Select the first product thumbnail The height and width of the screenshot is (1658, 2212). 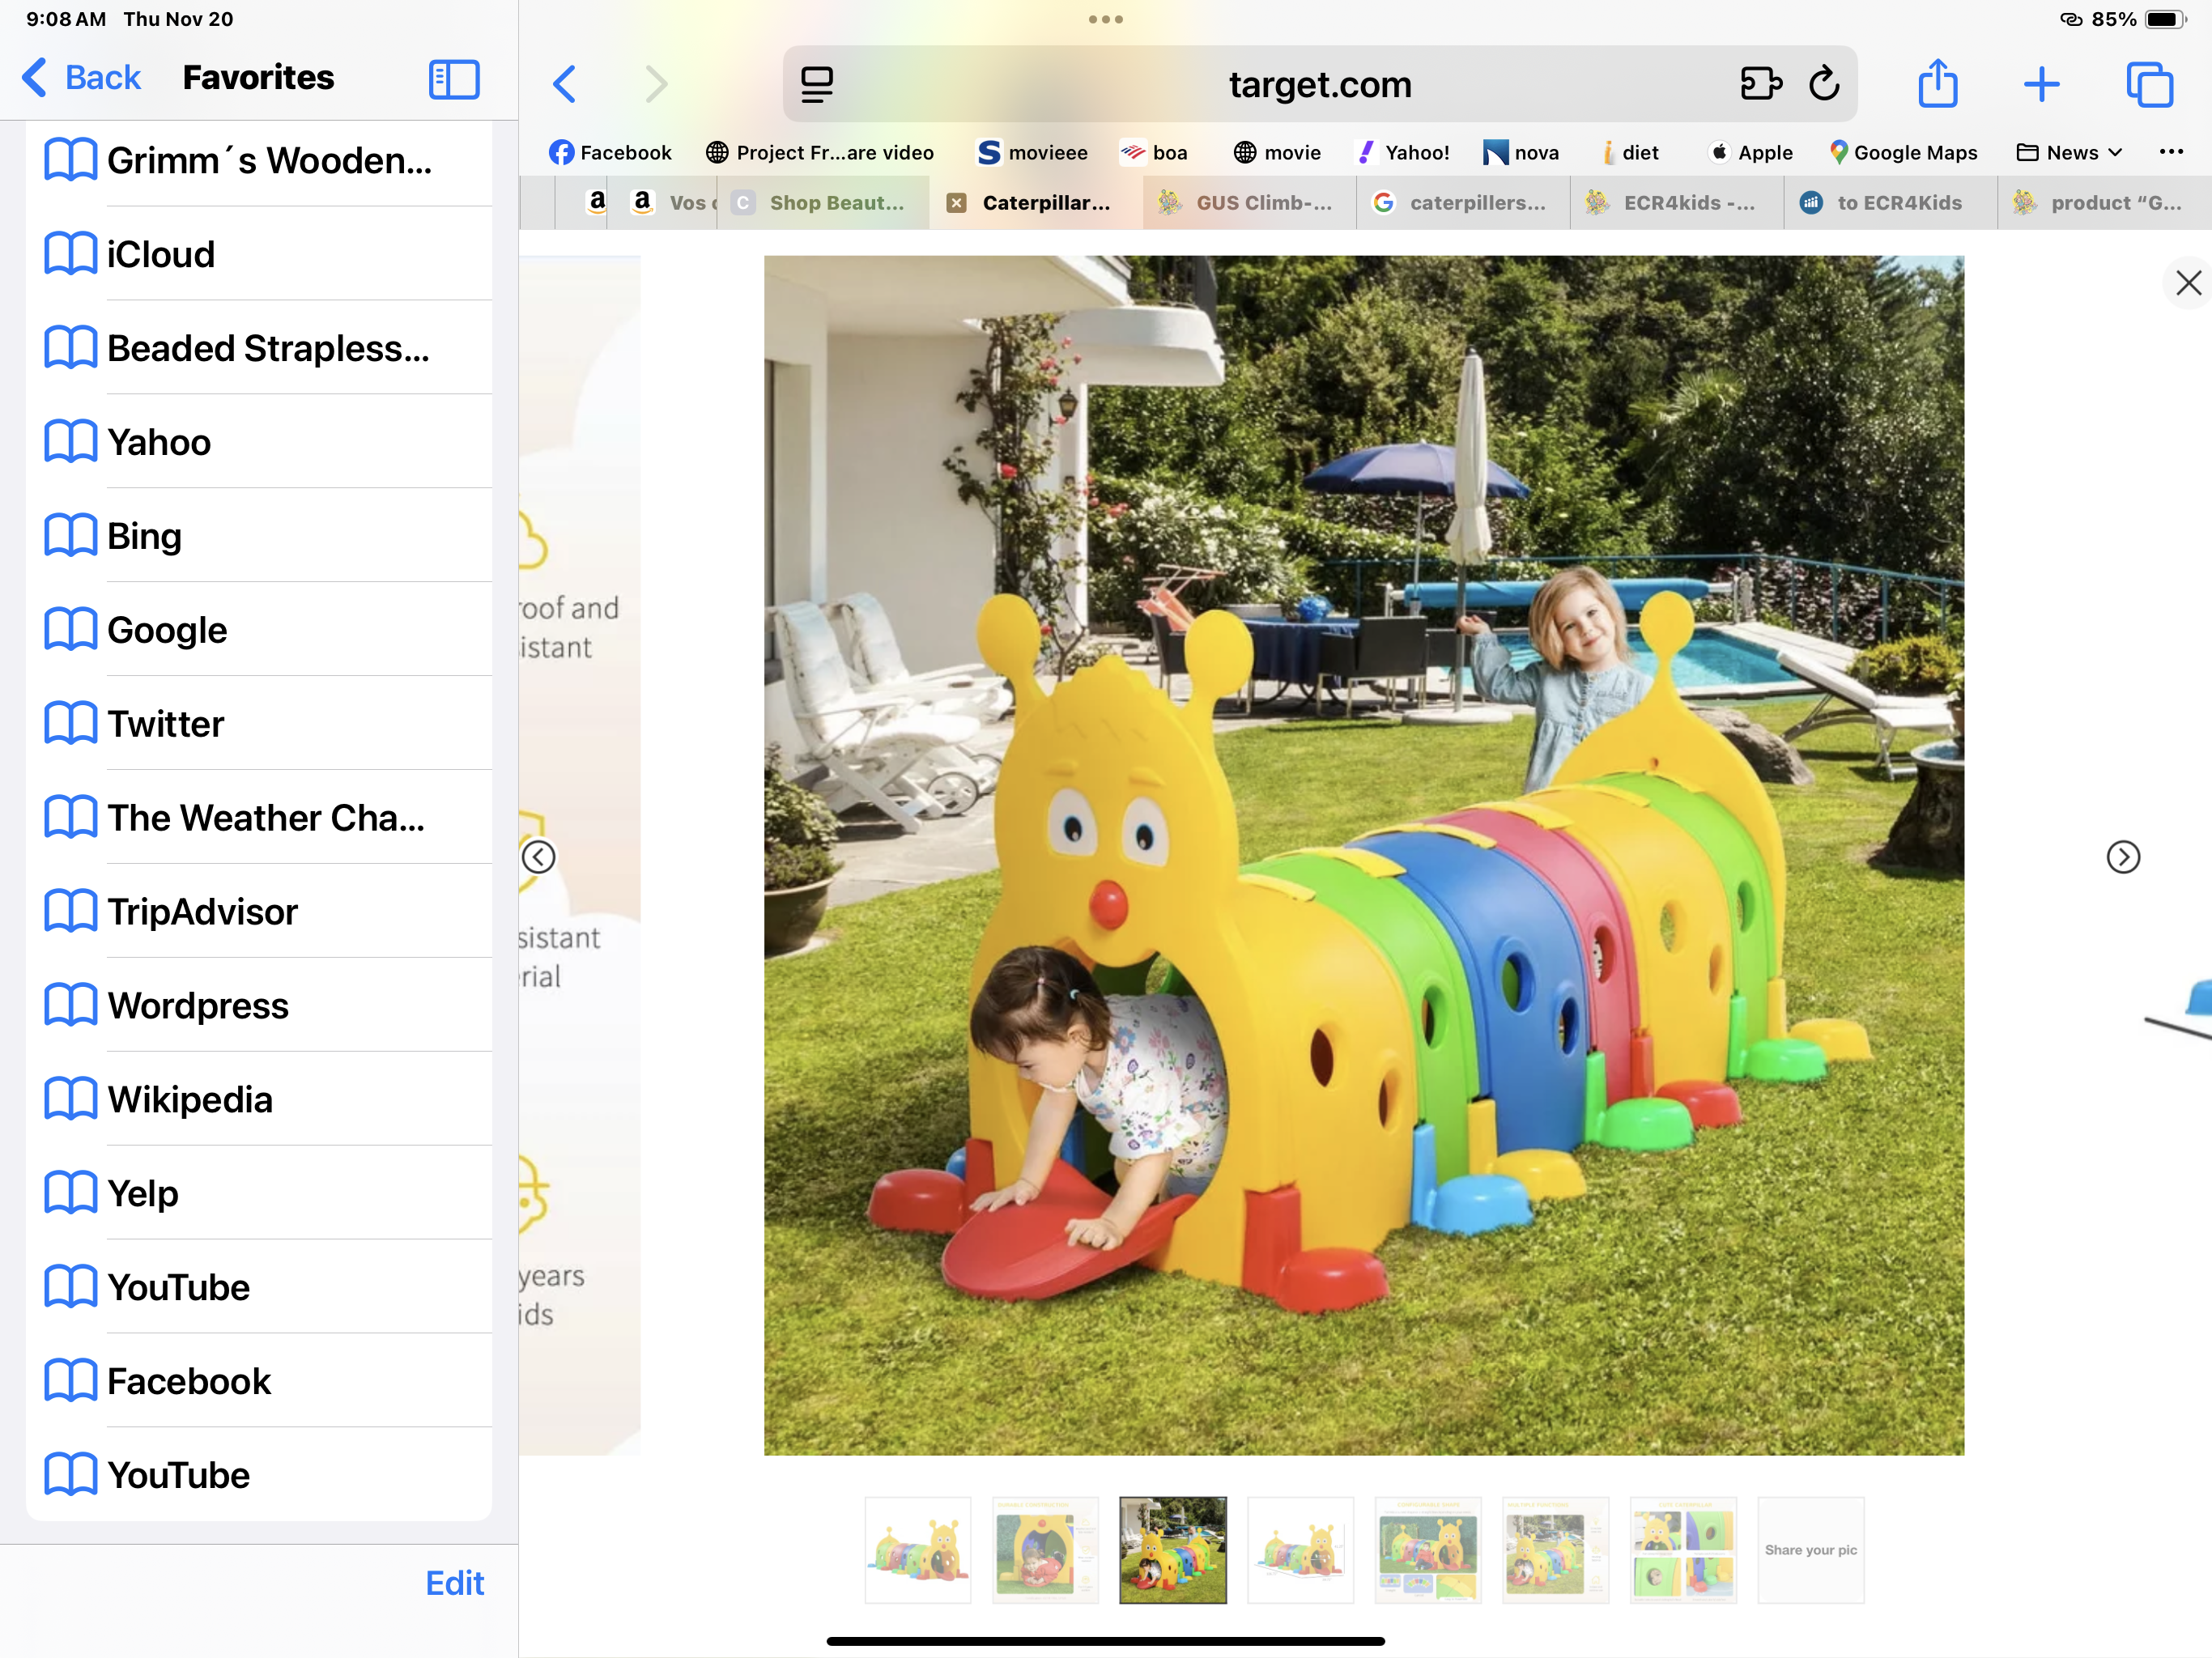tap(917, 1549)
